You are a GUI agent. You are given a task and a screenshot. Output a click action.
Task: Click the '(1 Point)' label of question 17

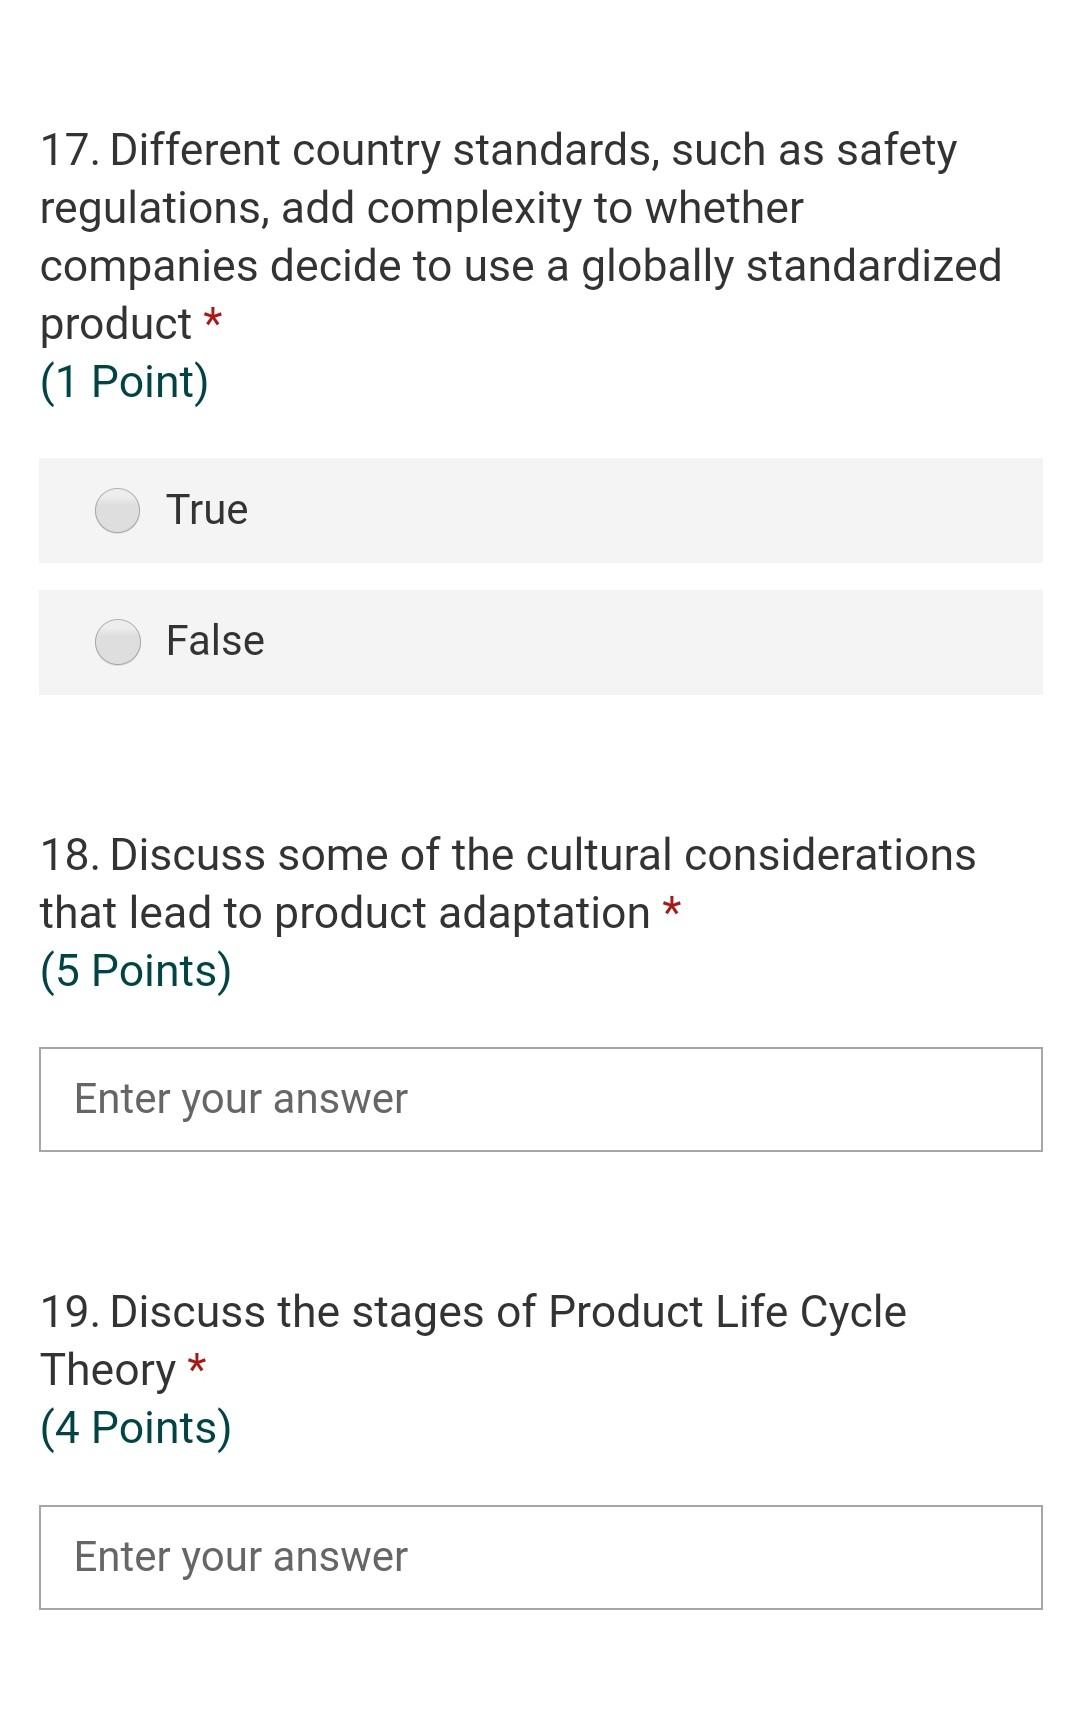point(124,380)
